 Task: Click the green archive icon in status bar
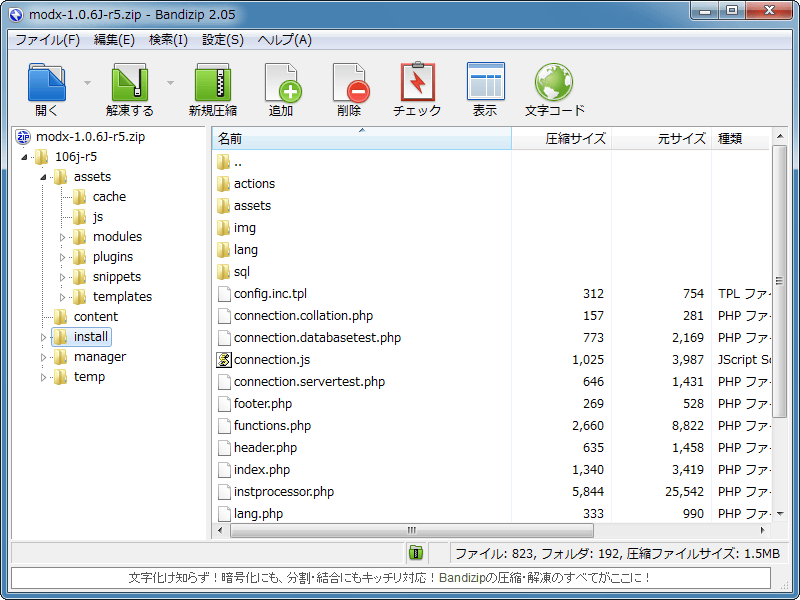(x=416, y=553)
